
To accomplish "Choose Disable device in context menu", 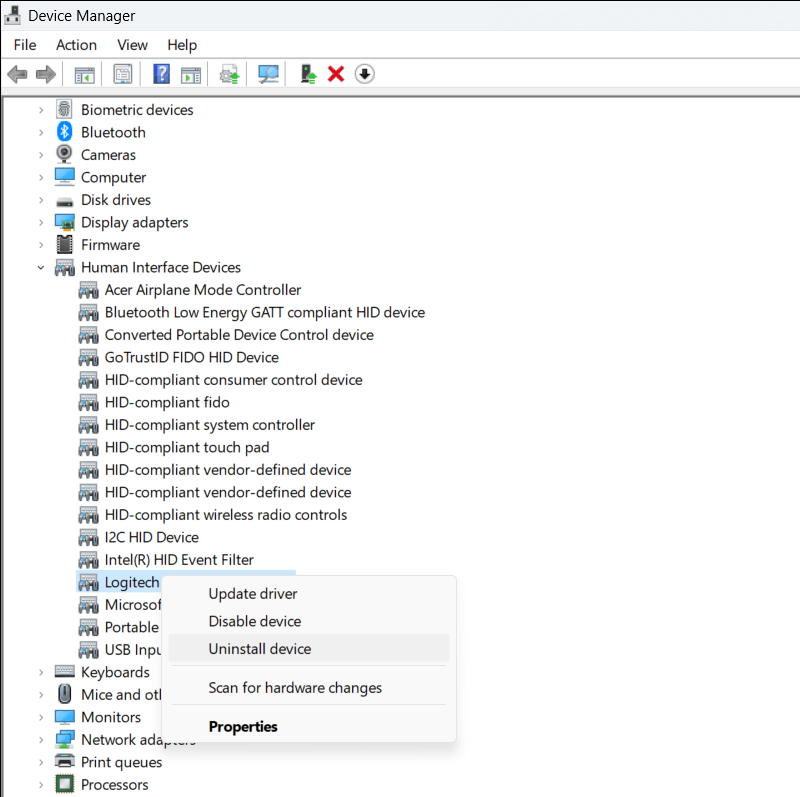I will click(254, 621).
